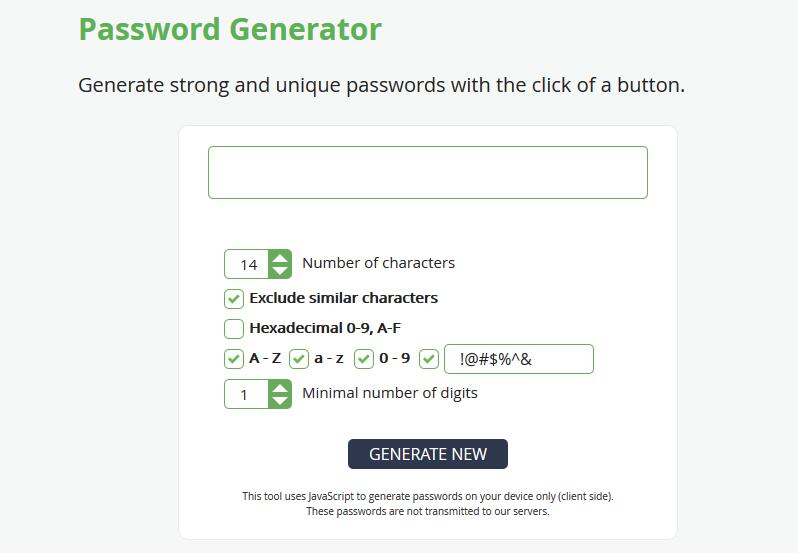Enable the Hexadecimal 0-9, A-F checkbox
This screenshot has height=553, width=798.
point(234,329)
